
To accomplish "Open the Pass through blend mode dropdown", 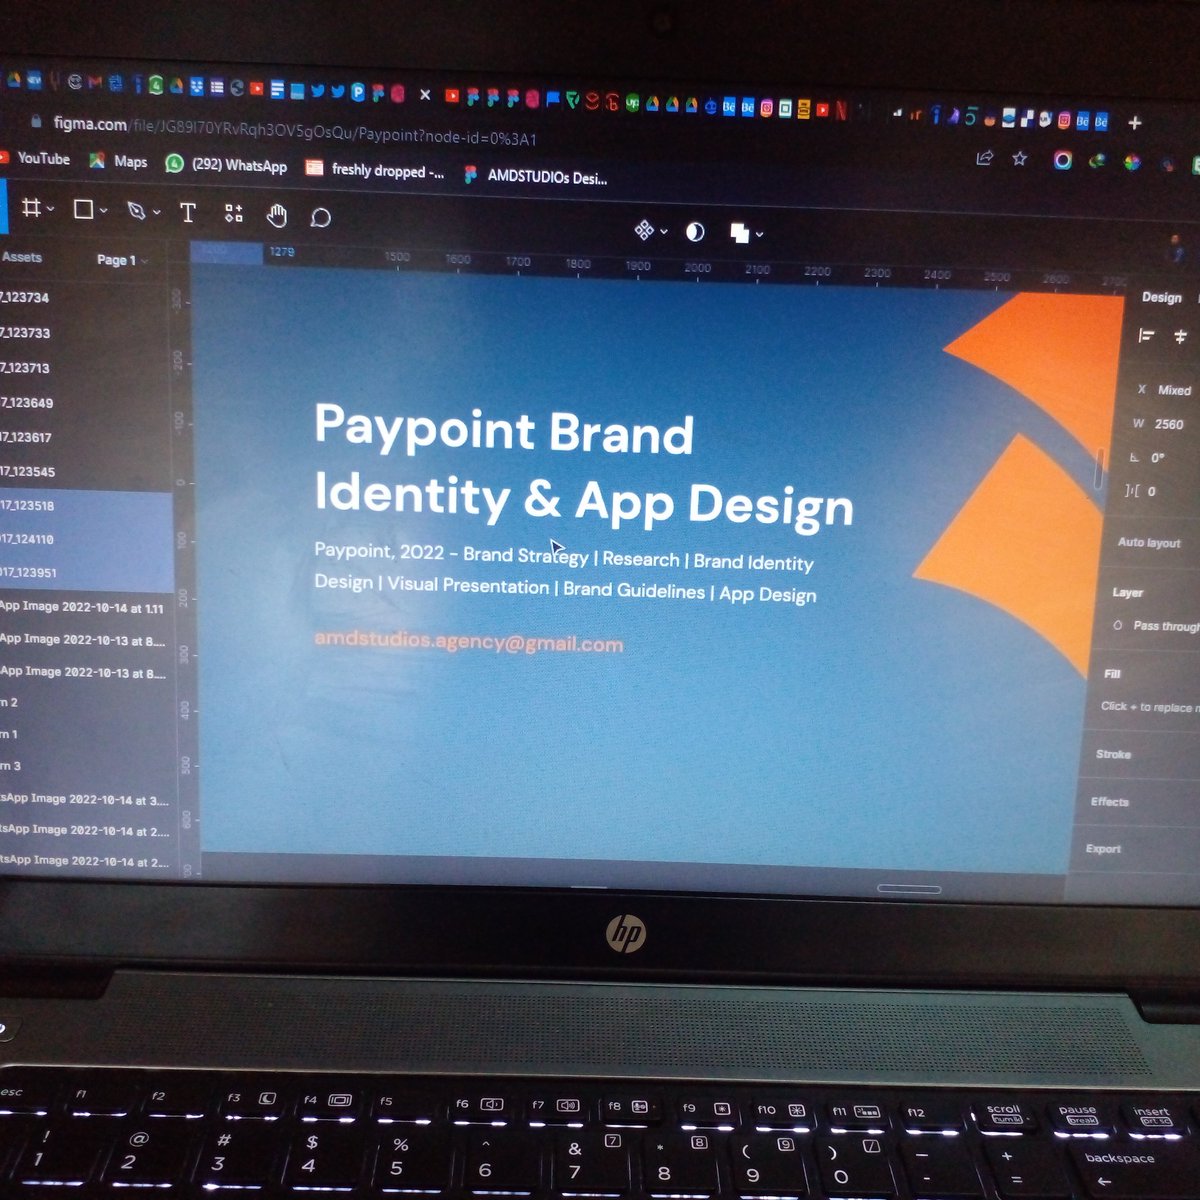I will click(1156, 626).
